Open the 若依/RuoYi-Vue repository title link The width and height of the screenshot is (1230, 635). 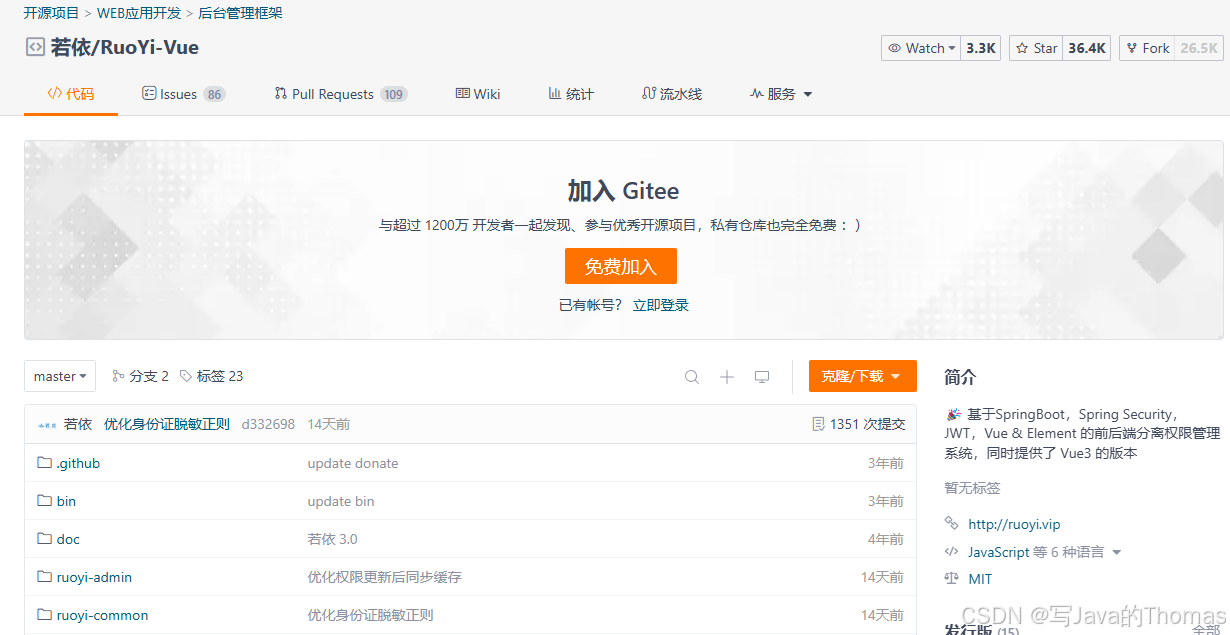pyautogui.click(x=125, y=47)
